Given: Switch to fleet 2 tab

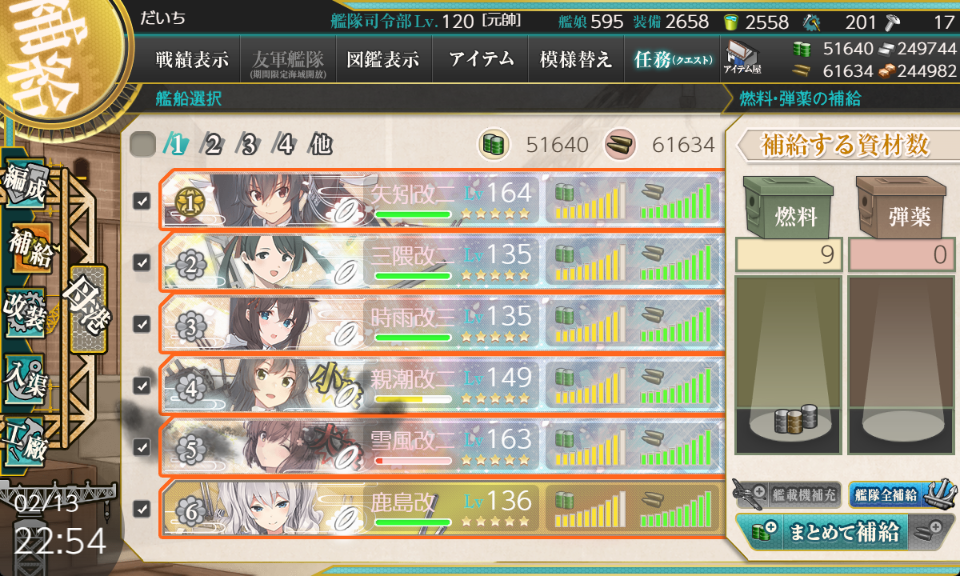Looking at the screenshot, I should tap(212, 145).
